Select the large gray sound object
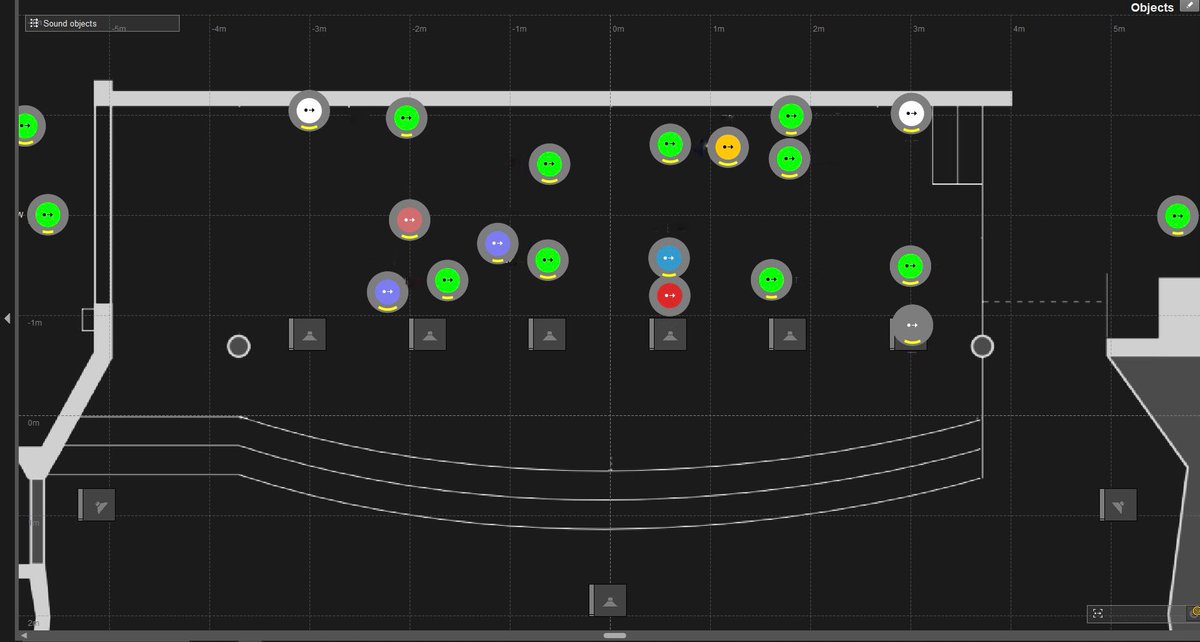Viewport: 1200px width, 642px height. (x=912, y=326)
